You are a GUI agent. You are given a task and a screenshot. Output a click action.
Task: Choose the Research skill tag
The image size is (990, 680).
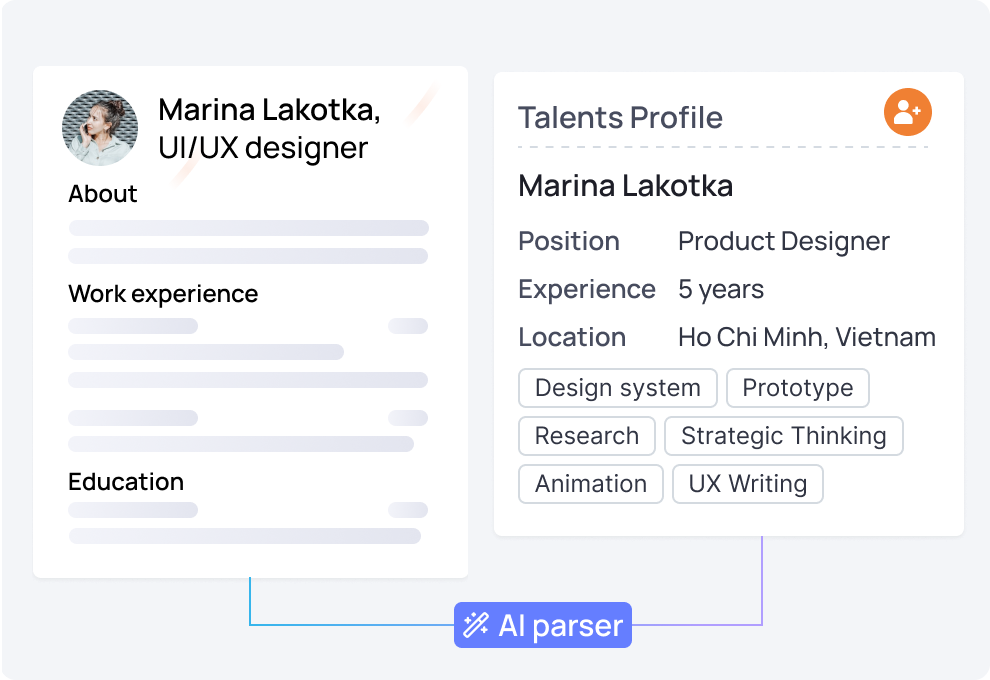point(587,436)
